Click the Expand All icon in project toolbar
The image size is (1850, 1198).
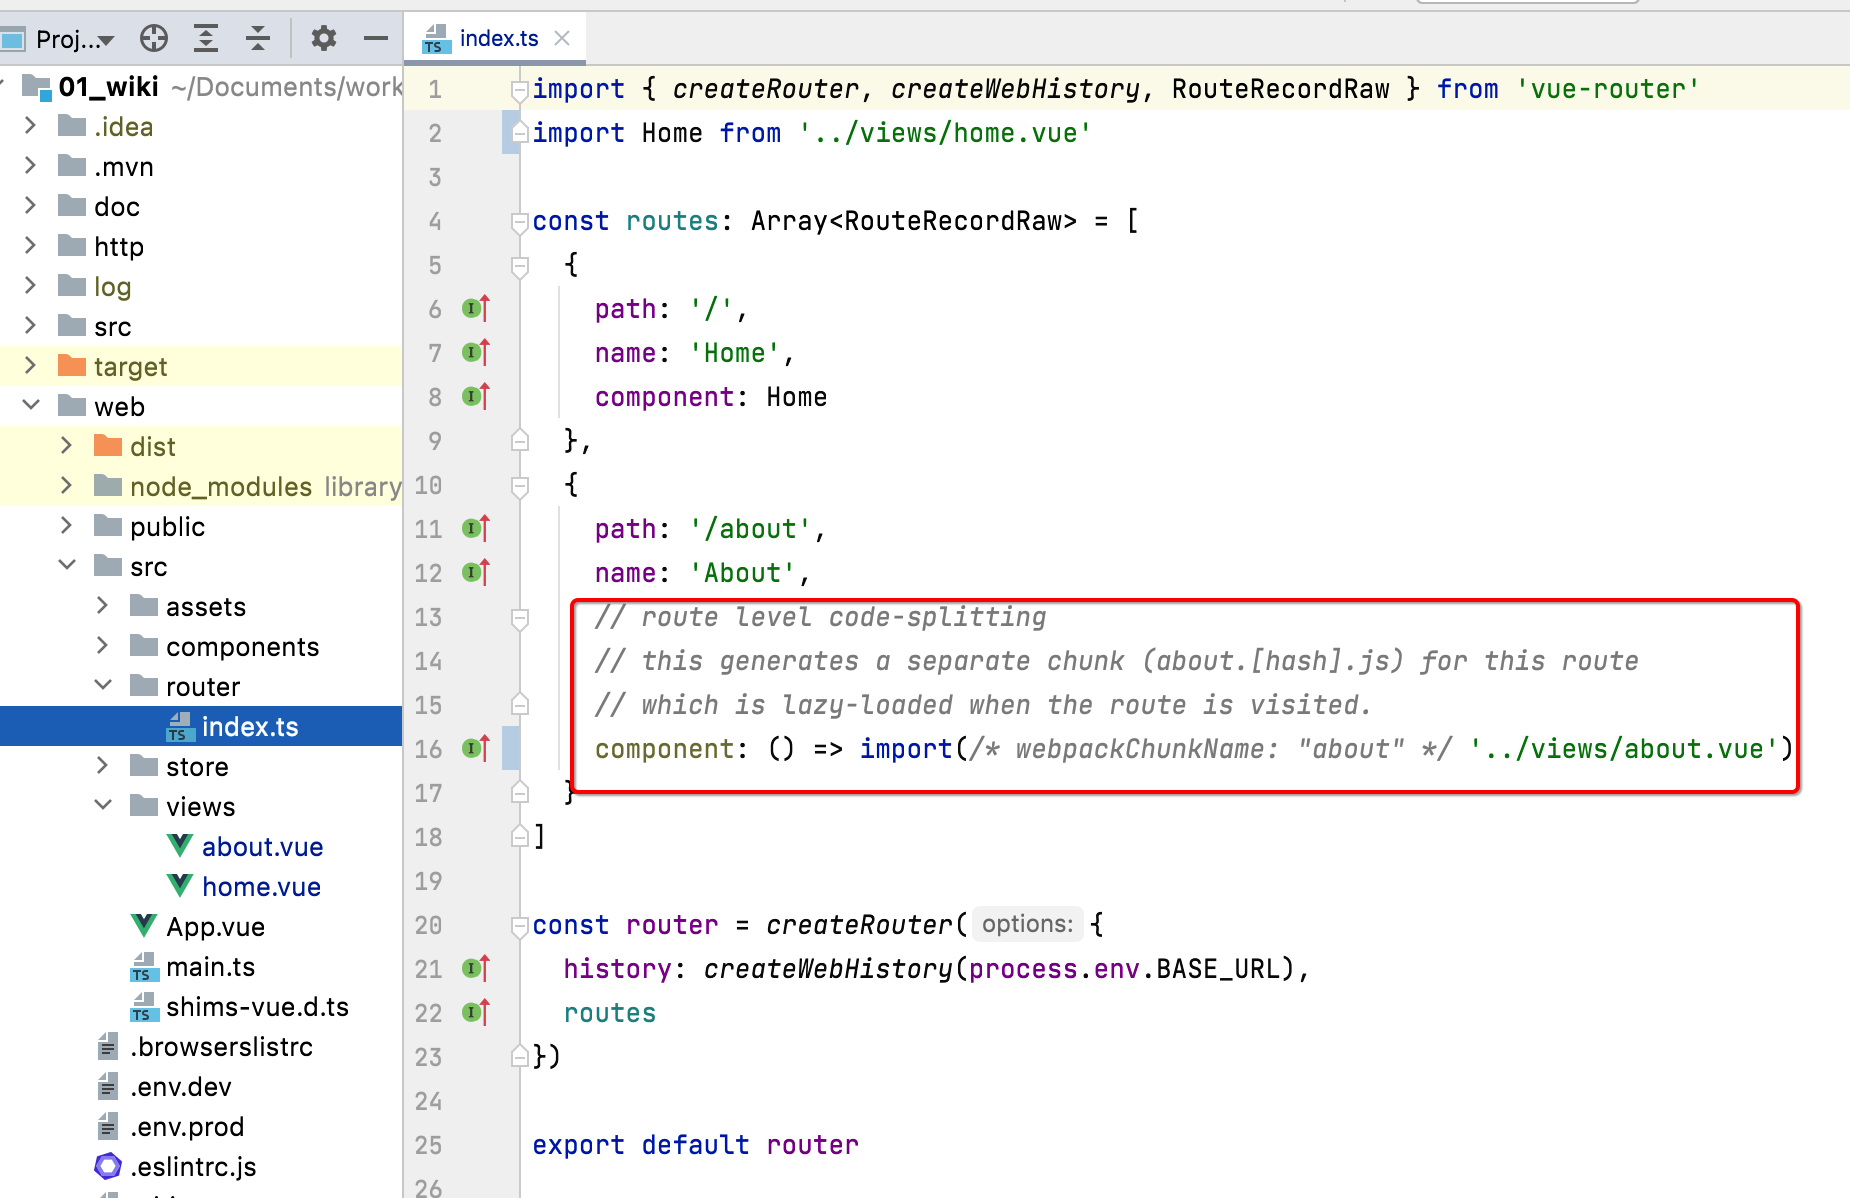tap(206, 39)
